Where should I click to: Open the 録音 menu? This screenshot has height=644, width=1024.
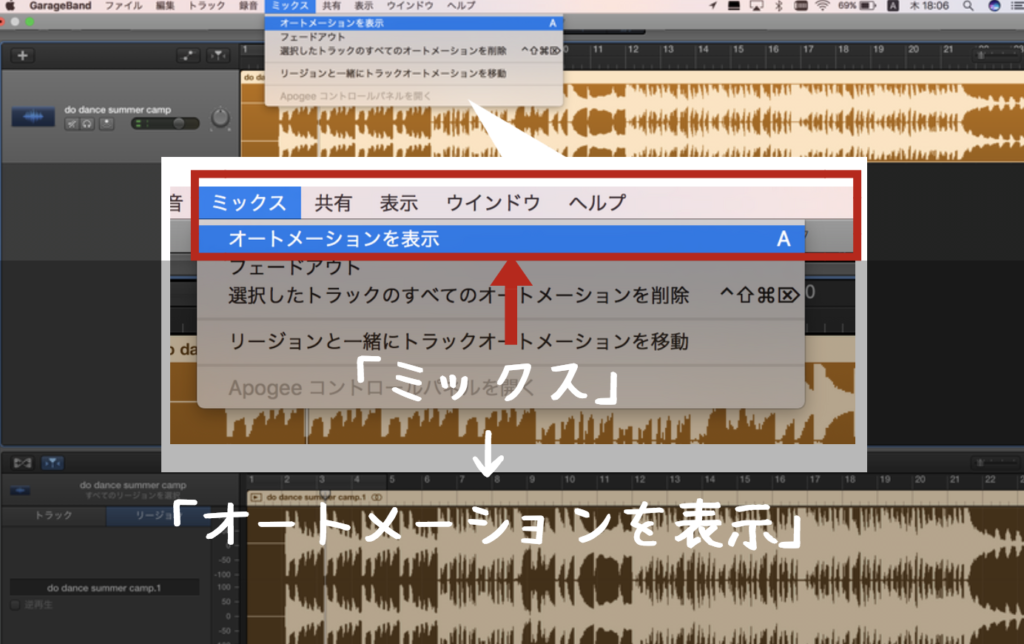pyautogui.click(x=248, y=6)
